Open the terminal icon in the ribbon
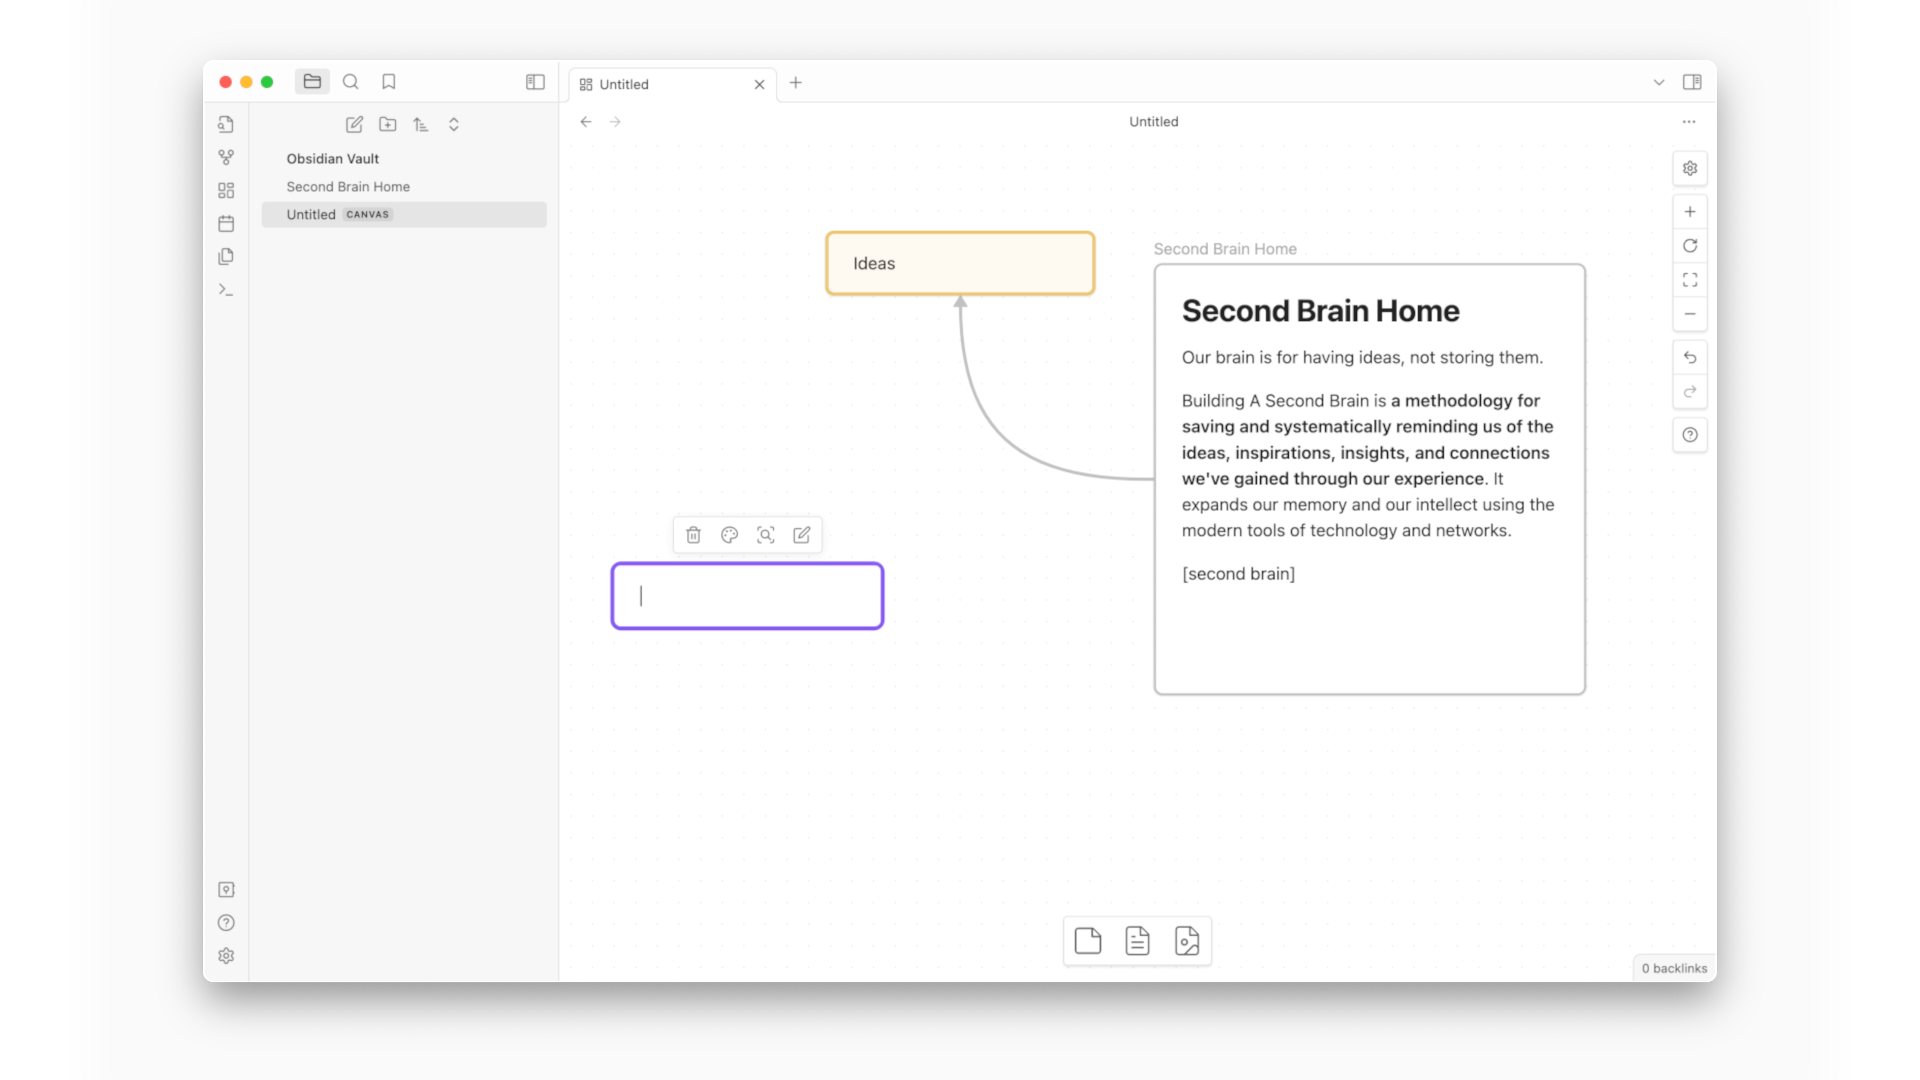The width and height of the screenshot is (1920, 1080). (x=225, y=290)
